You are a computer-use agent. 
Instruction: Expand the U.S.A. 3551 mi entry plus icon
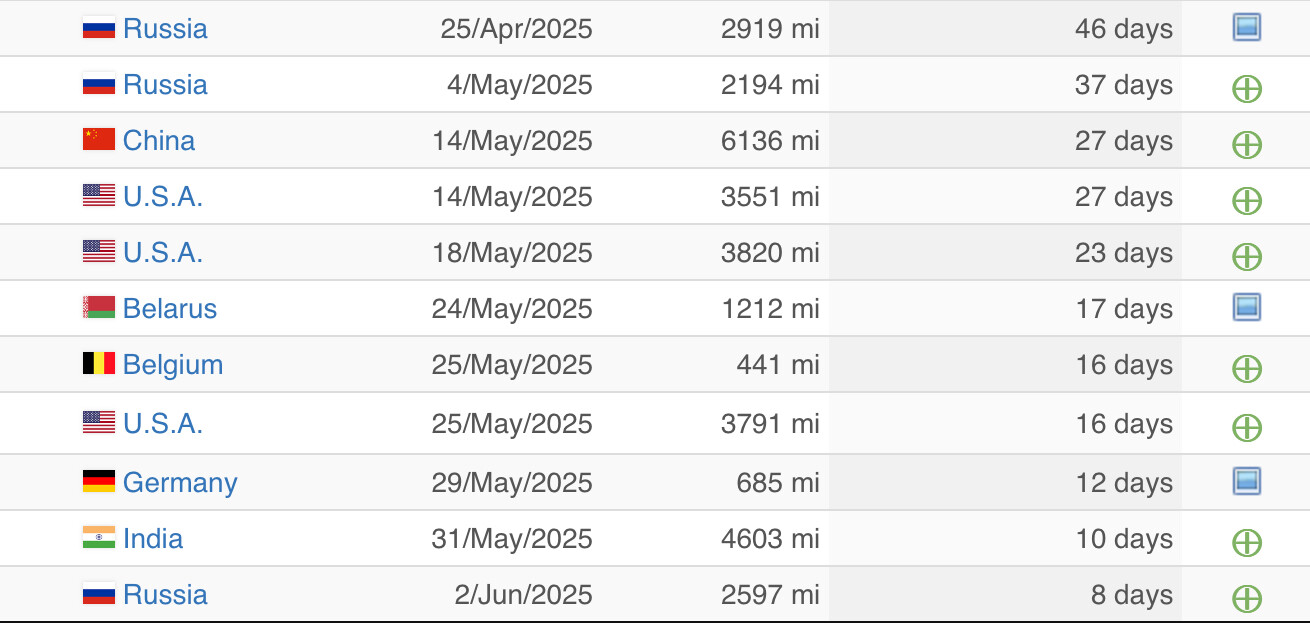pos(1246,201)
